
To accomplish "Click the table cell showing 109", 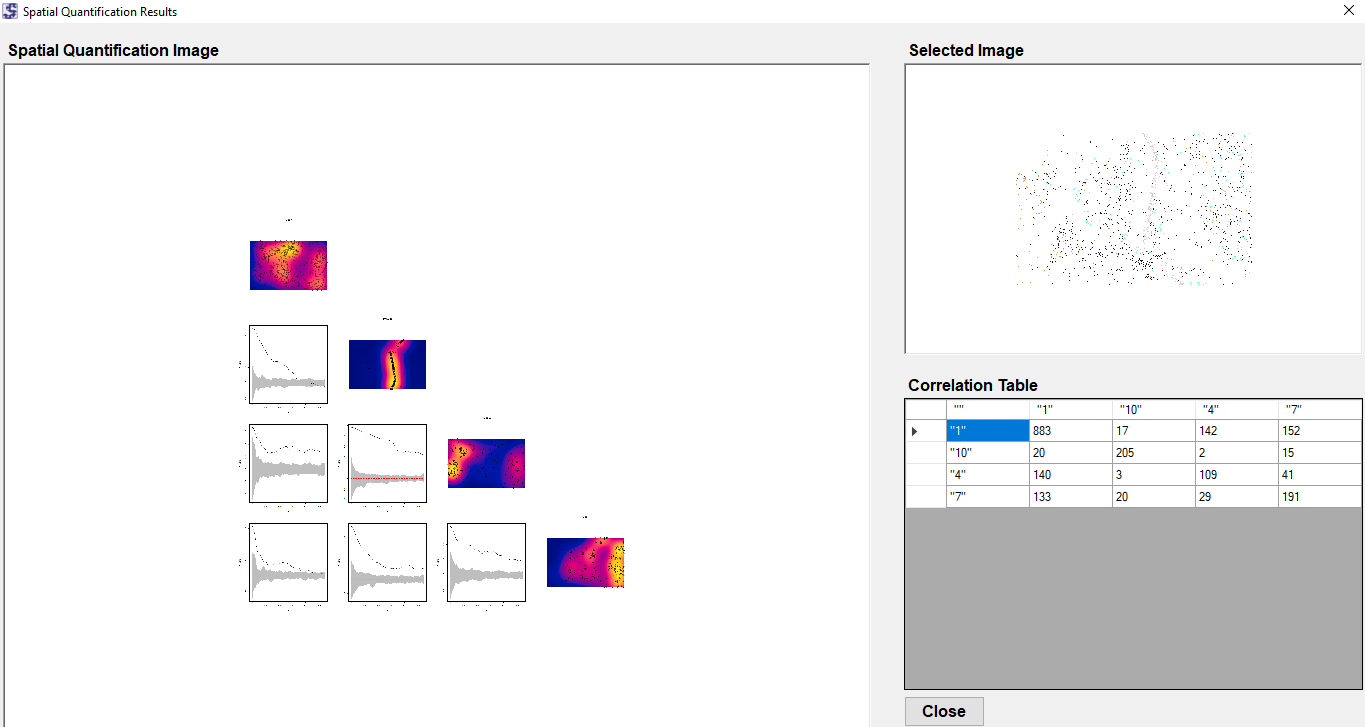I will [1236, 475].
